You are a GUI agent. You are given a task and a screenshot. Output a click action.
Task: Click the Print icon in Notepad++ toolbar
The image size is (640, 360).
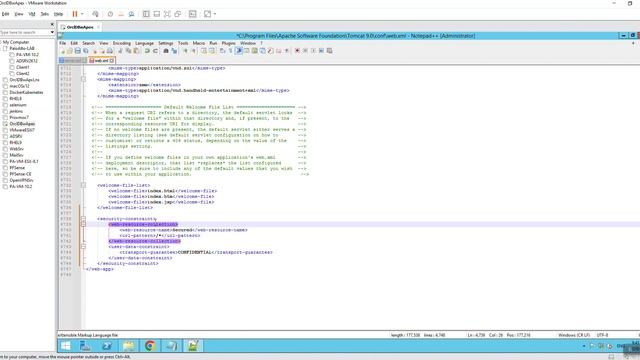[x=110, y=51]
